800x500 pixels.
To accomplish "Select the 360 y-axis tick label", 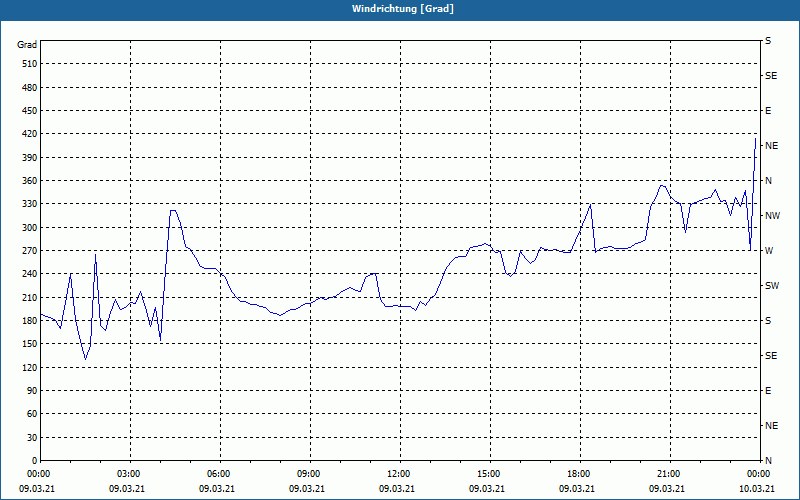I will point(30,181).
